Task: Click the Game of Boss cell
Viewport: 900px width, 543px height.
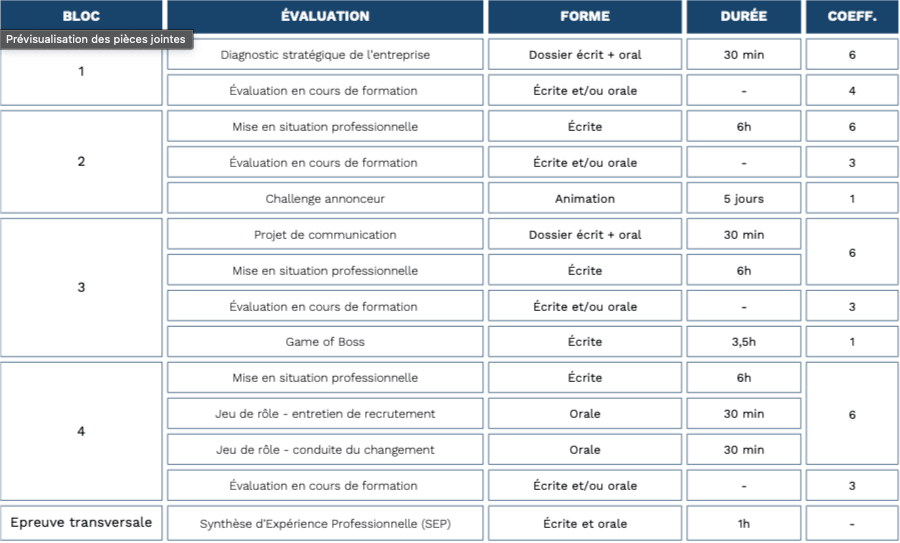Action: point(325,342)
